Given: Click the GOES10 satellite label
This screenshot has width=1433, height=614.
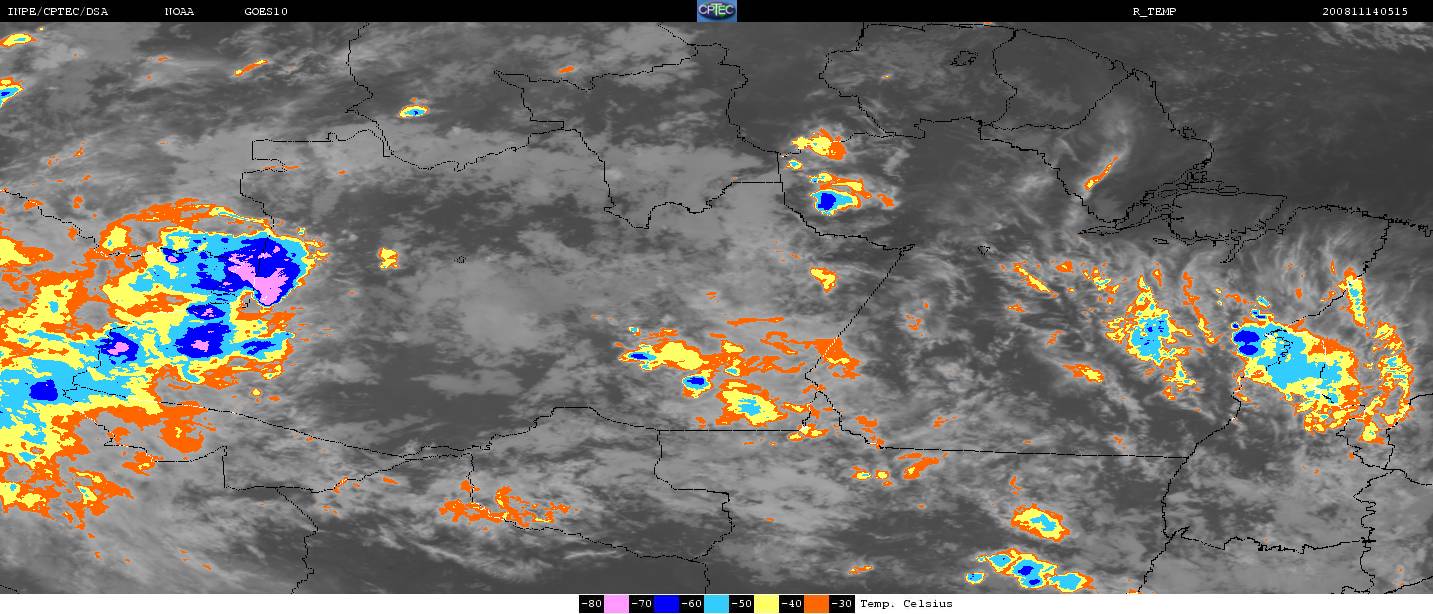Looking at the screenshot, I should [x=265, y=12].
